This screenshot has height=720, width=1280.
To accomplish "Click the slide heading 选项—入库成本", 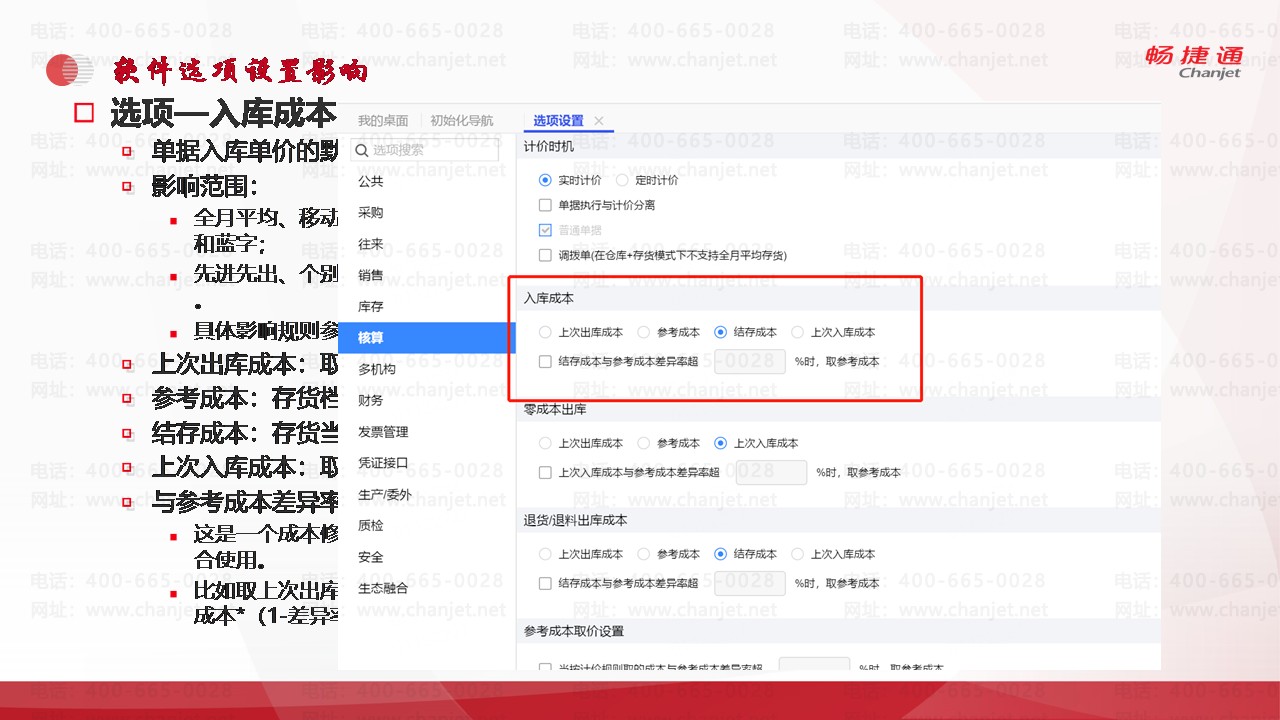I will (x=222, y=114).
